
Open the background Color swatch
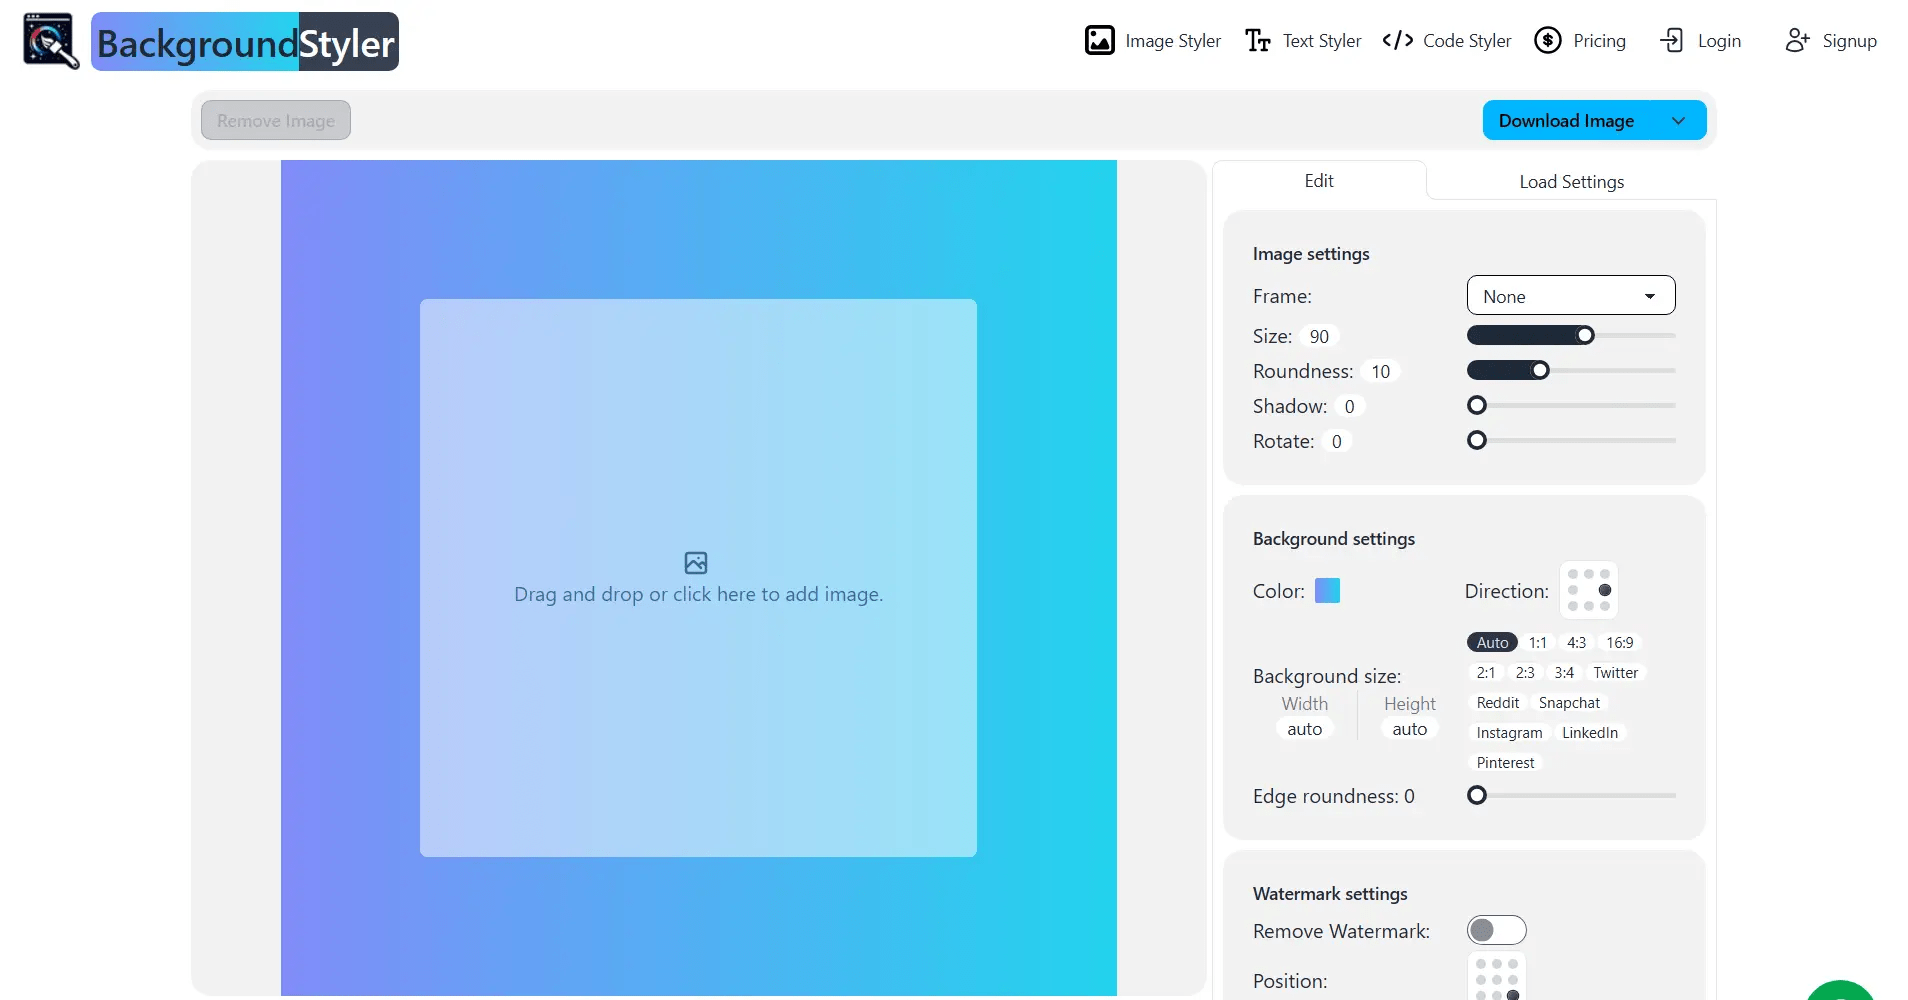pyautogui.click(x=1327, y=591)
